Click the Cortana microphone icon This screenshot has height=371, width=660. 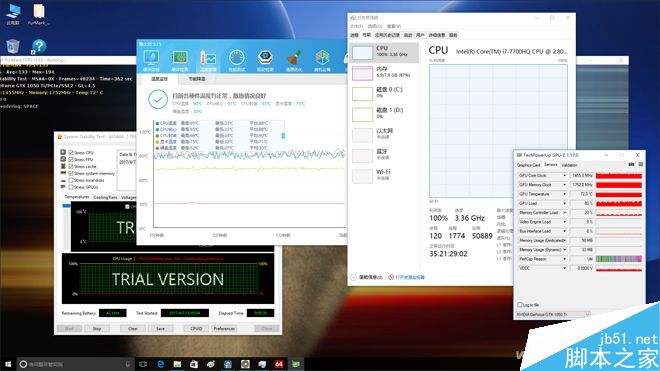pyautogui.click(x=128, y=364)
